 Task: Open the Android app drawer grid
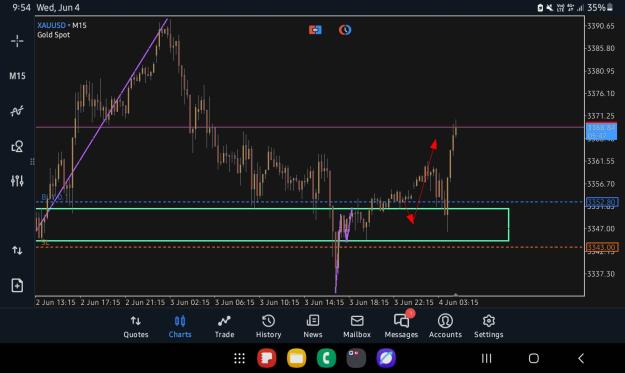tap(239, 358)
